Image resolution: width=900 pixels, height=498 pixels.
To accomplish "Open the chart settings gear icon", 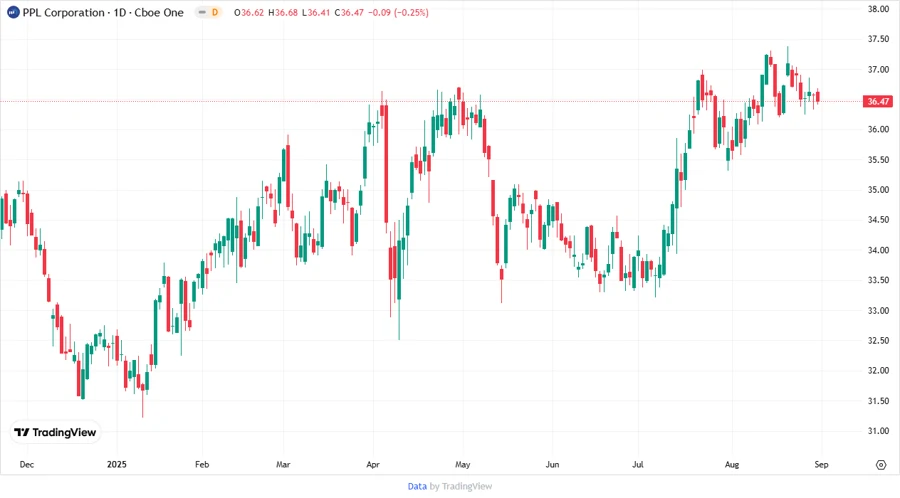I will click(881, 465).
